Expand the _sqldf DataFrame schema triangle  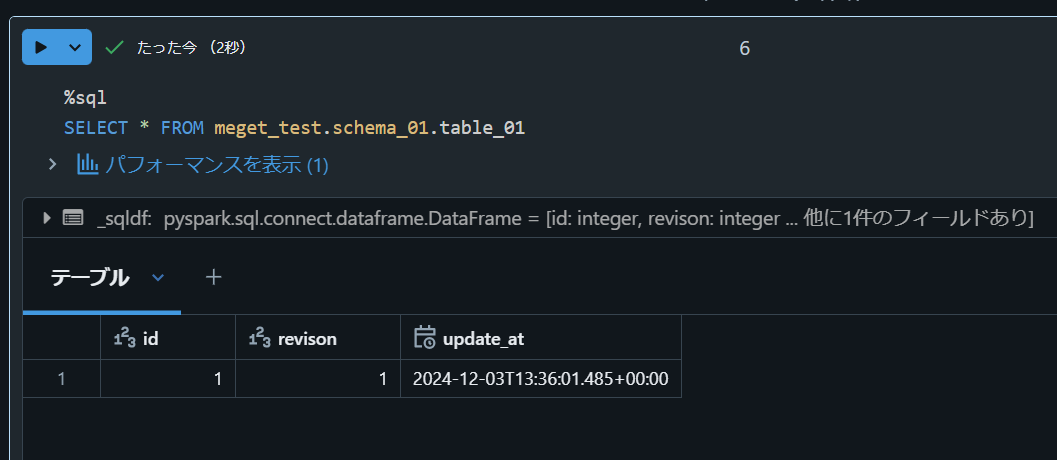coord(46,217)
